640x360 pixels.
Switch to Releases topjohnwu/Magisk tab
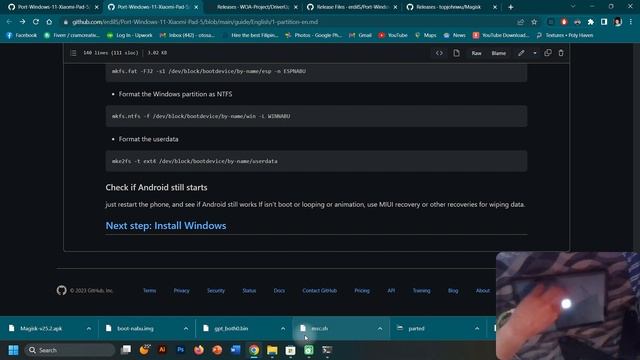451,7
